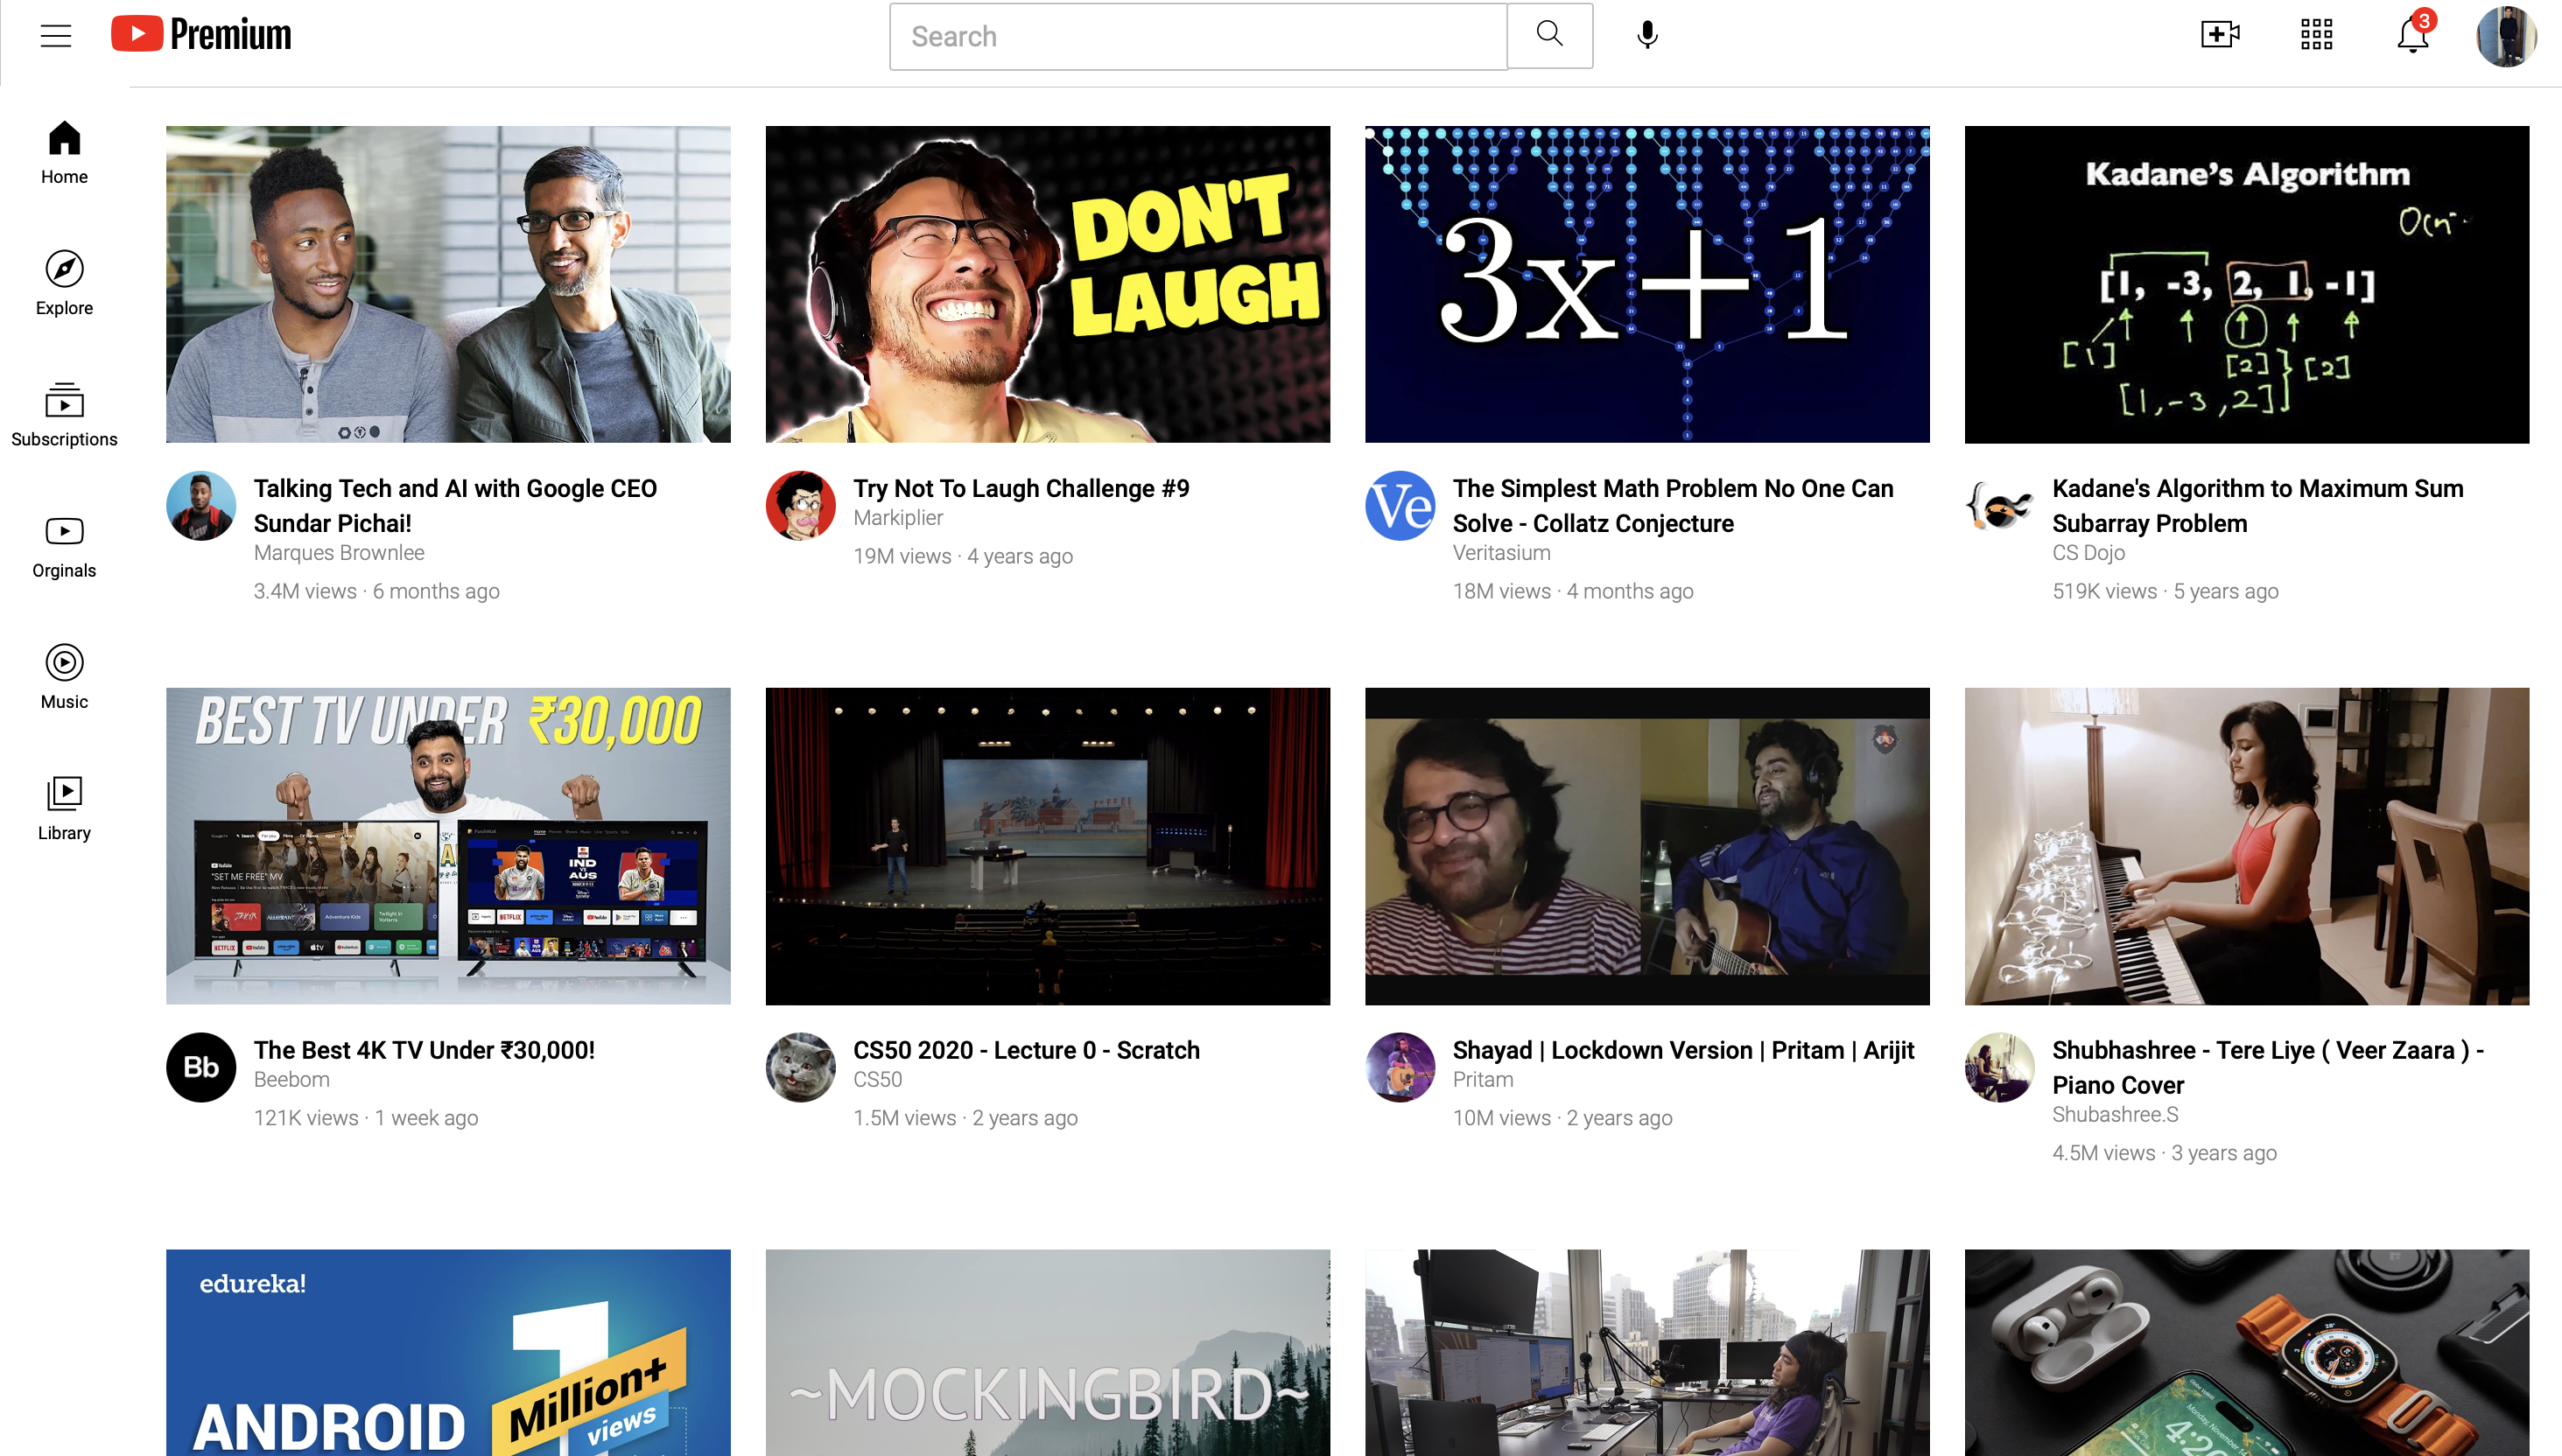Open Beebom channel avatar
The width and height of the screenshot is (2562, 1456).
coord(201,1067)
